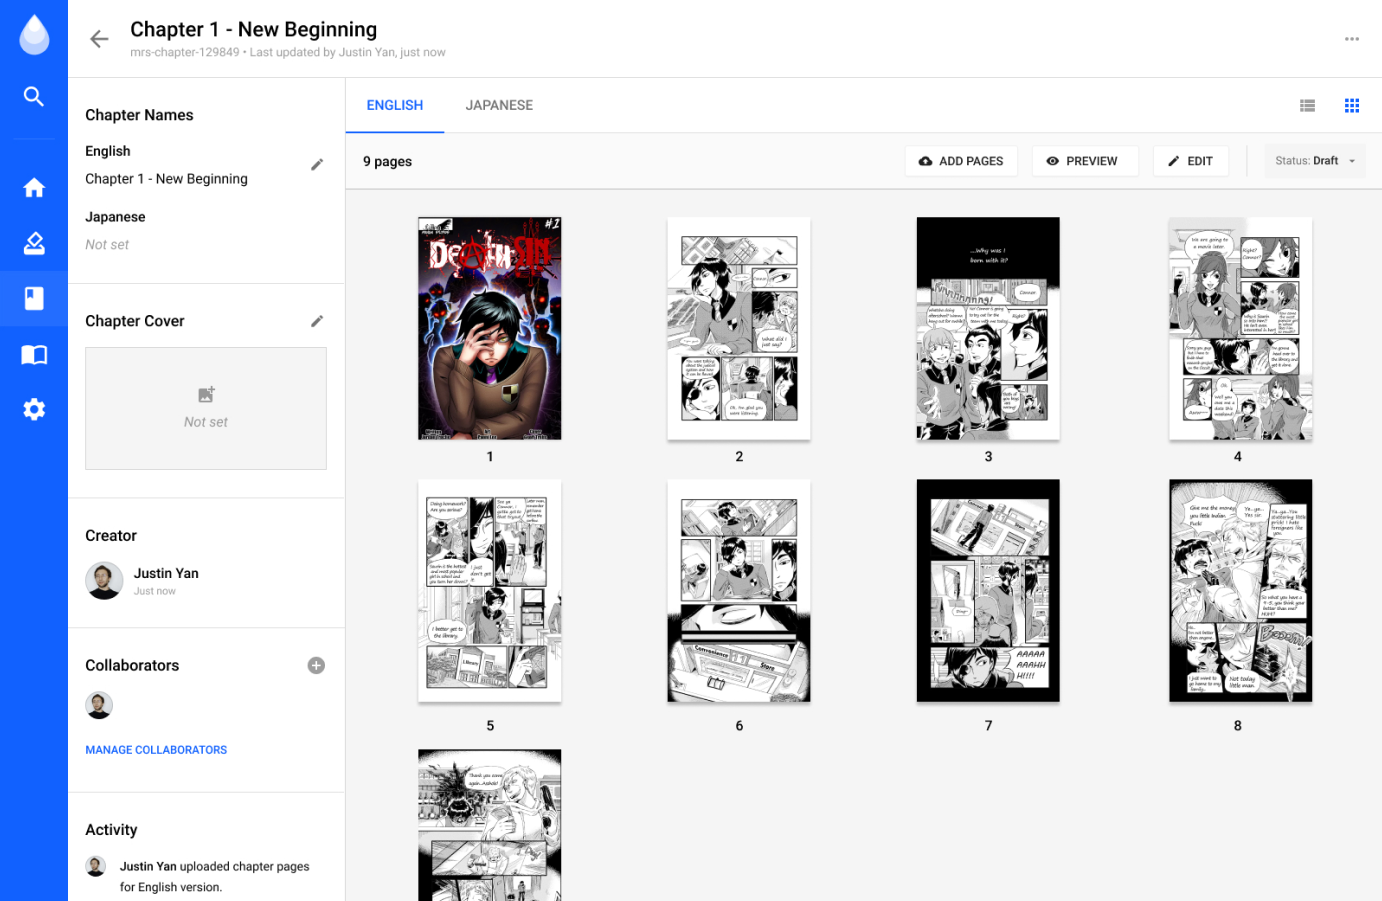
Task: Edit the Chapter Cover pencil icon
Action: (317, 321)
